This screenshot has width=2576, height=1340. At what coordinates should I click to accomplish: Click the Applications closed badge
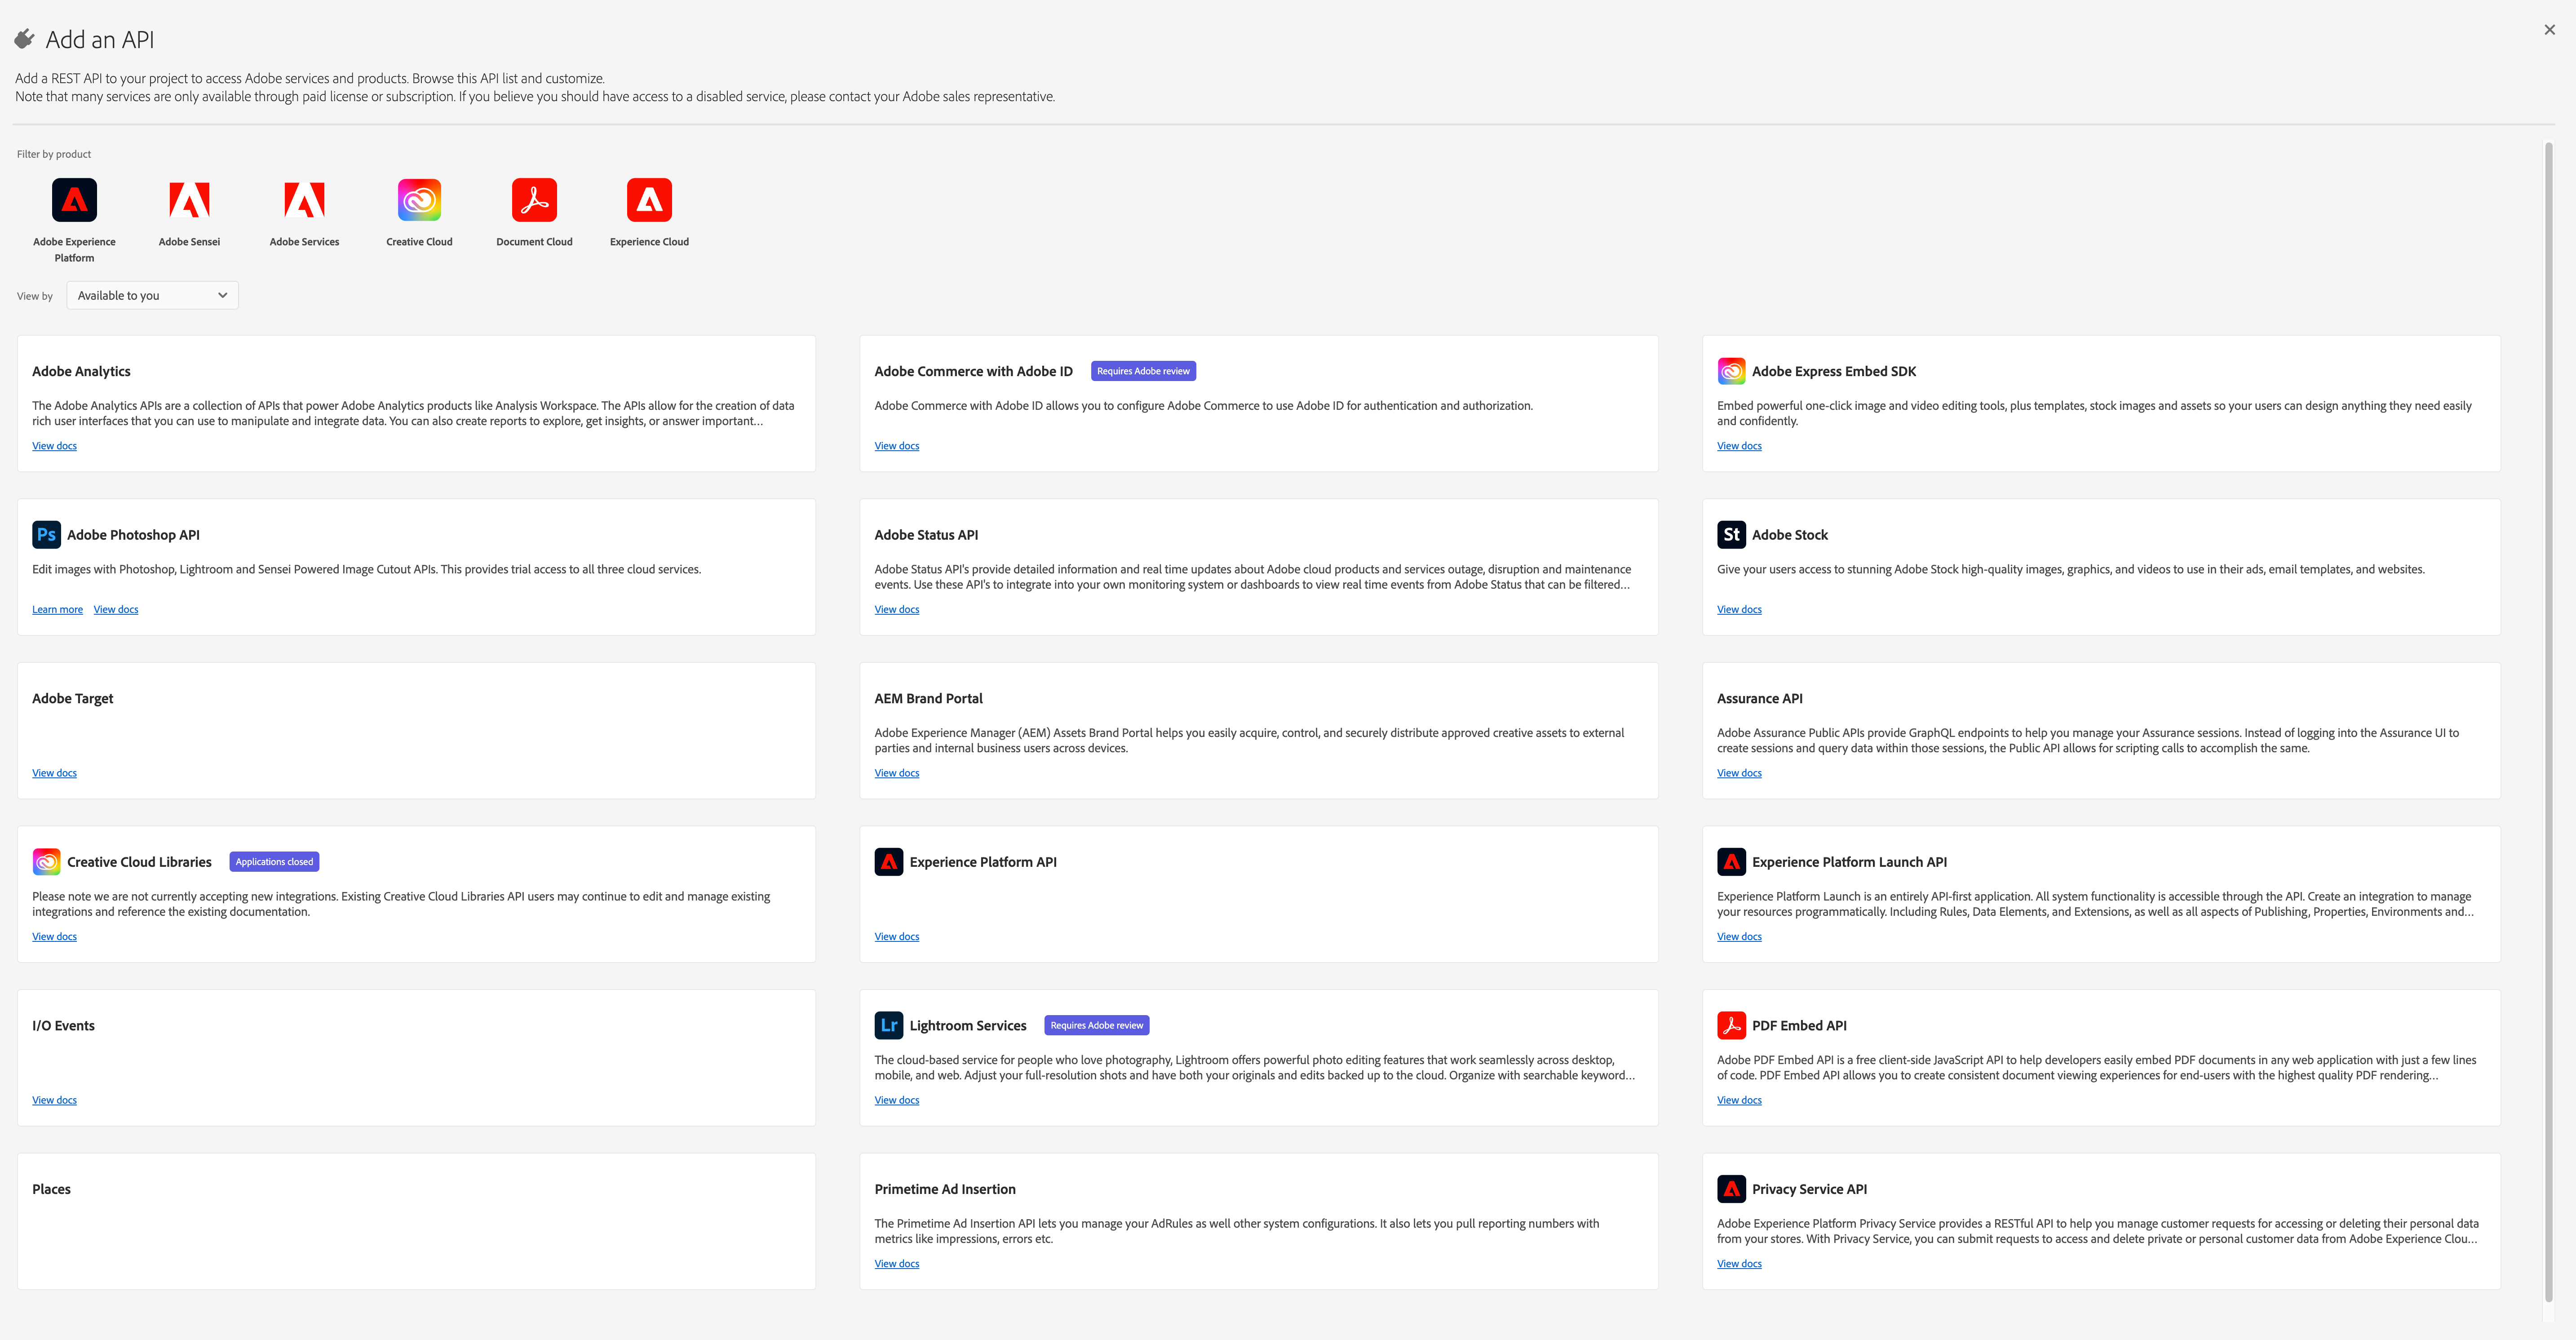coord(274,862)
